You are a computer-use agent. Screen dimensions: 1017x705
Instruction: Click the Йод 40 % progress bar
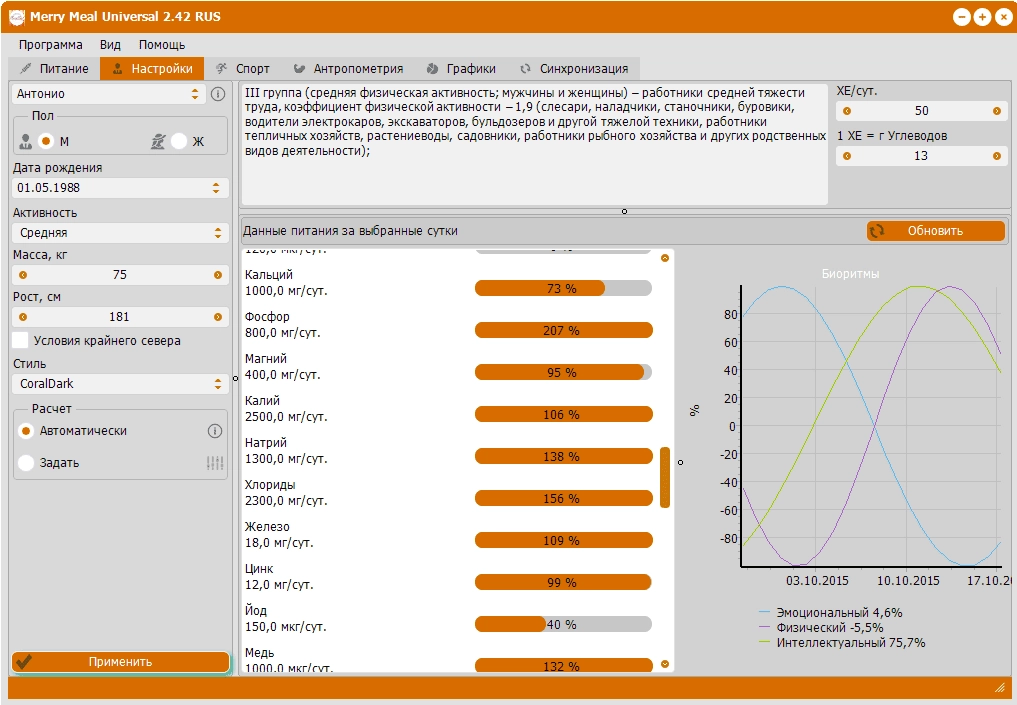pyautogui.click(x=563, y=625)
